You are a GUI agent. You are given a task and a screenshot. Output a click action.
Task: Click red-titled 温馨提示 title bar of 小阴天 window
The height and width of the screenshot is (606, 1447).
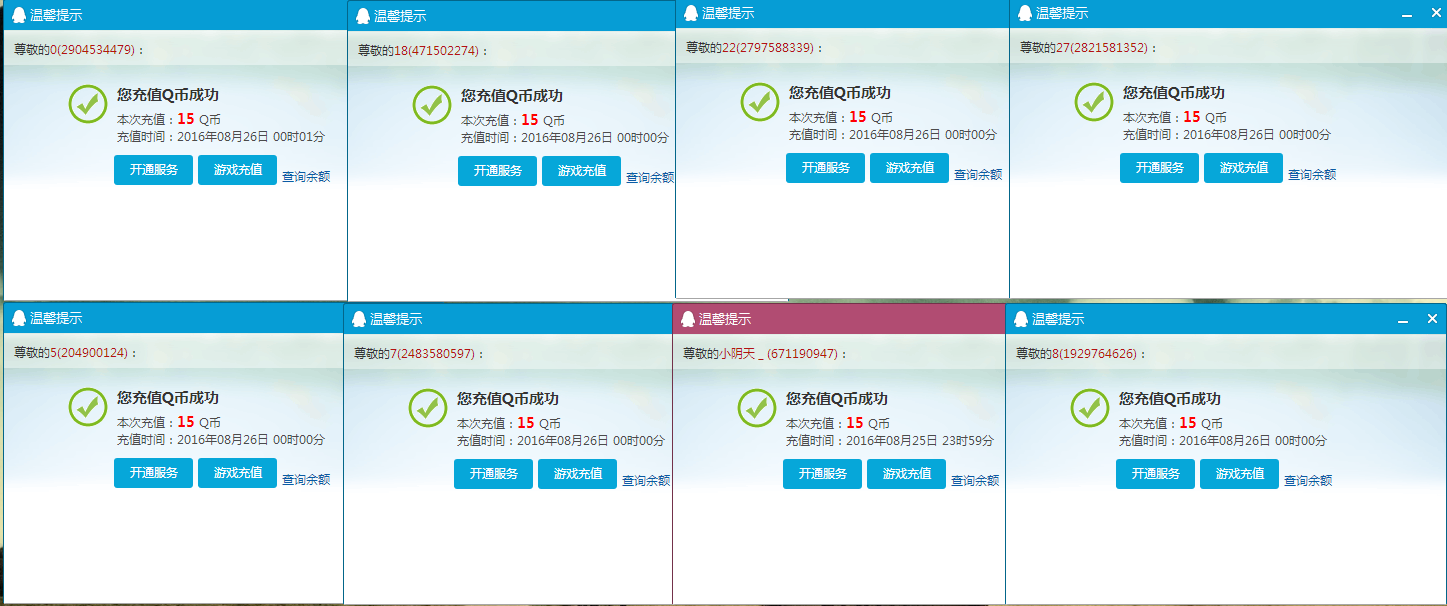[839, 319]
